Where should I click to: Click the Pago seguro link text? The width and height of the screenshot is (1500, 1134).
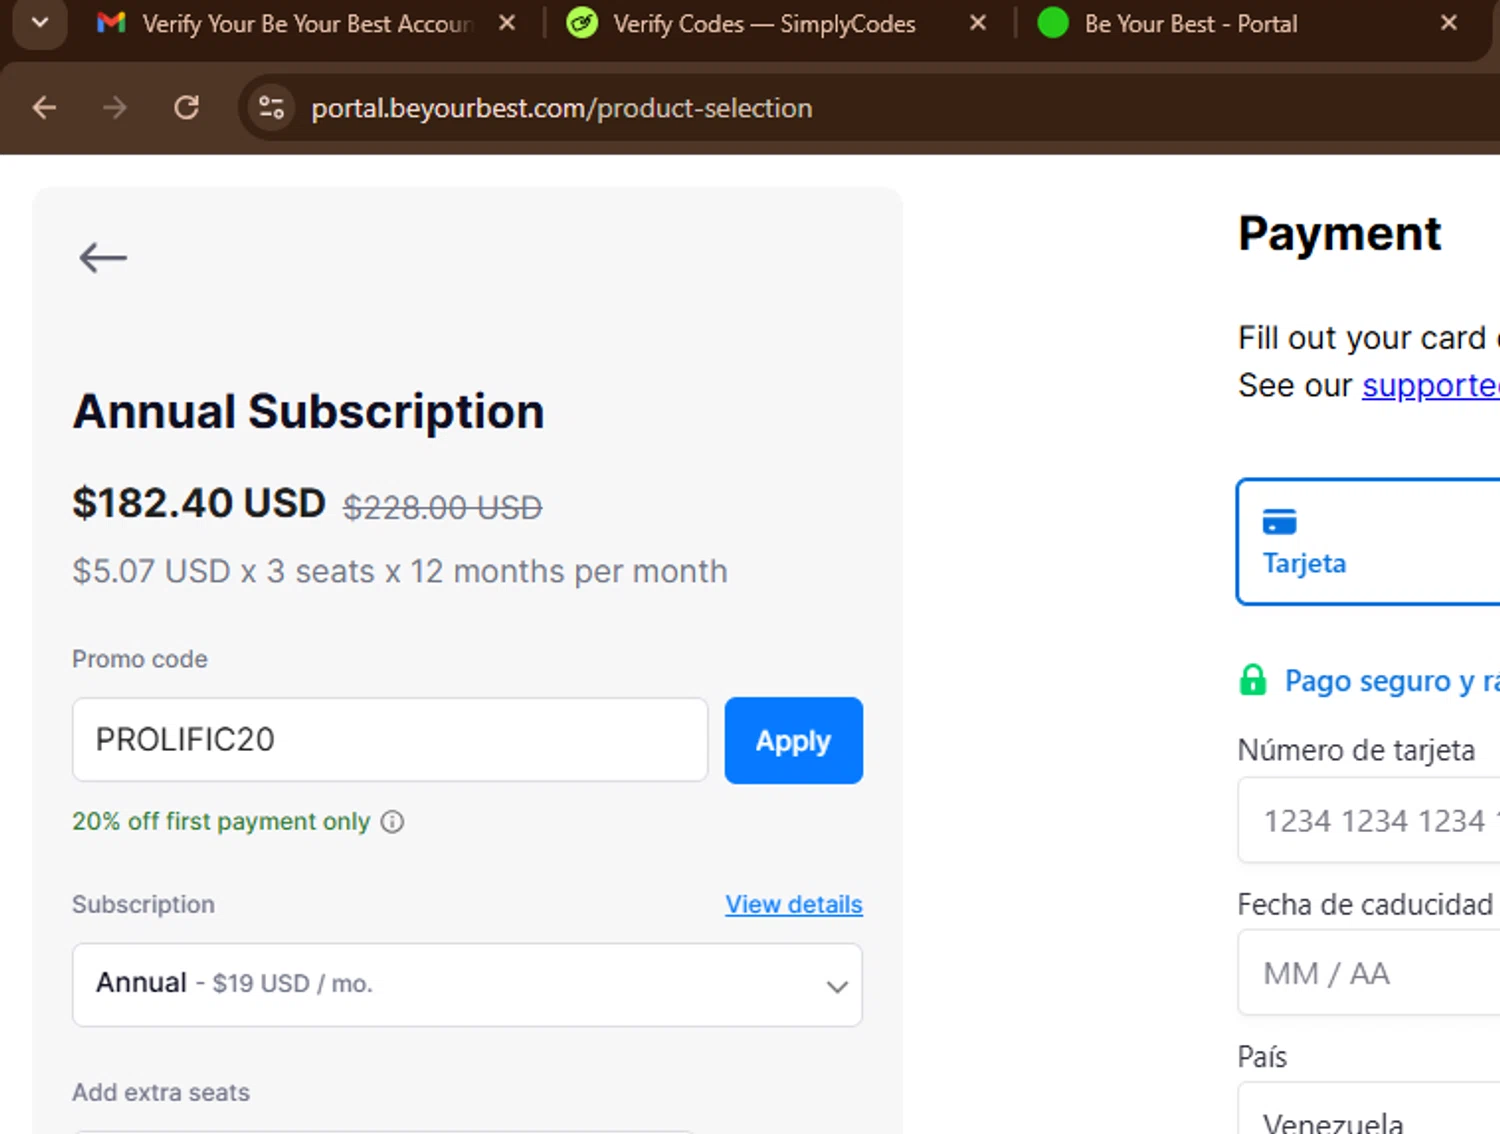pos(1392,681)
